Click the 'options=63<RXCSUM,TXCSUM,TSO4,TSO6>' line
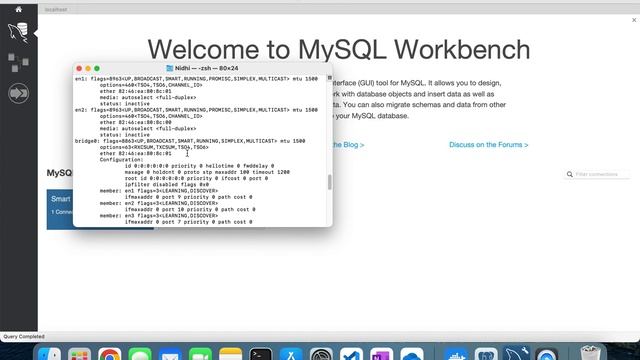 point(154,147)
